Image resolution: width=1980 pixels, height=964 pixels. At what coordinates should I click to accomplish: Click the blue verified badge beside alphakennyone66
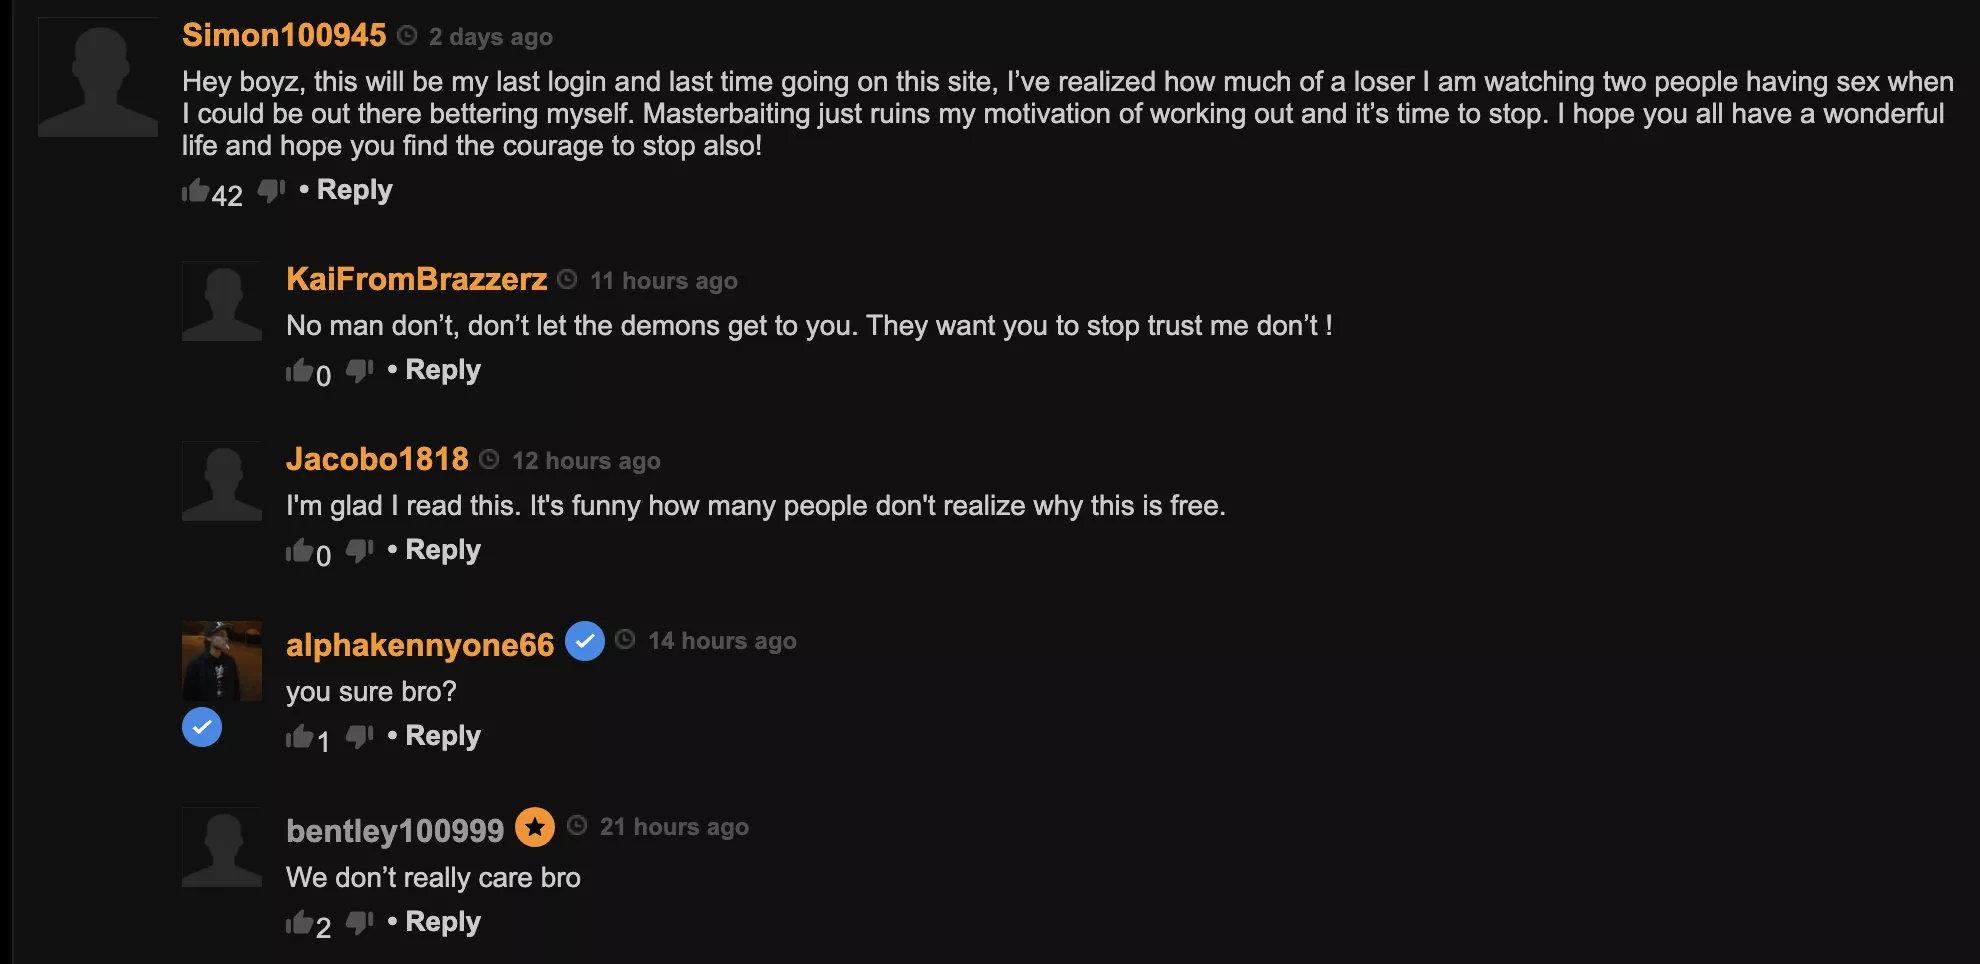[x=585, y=641]
